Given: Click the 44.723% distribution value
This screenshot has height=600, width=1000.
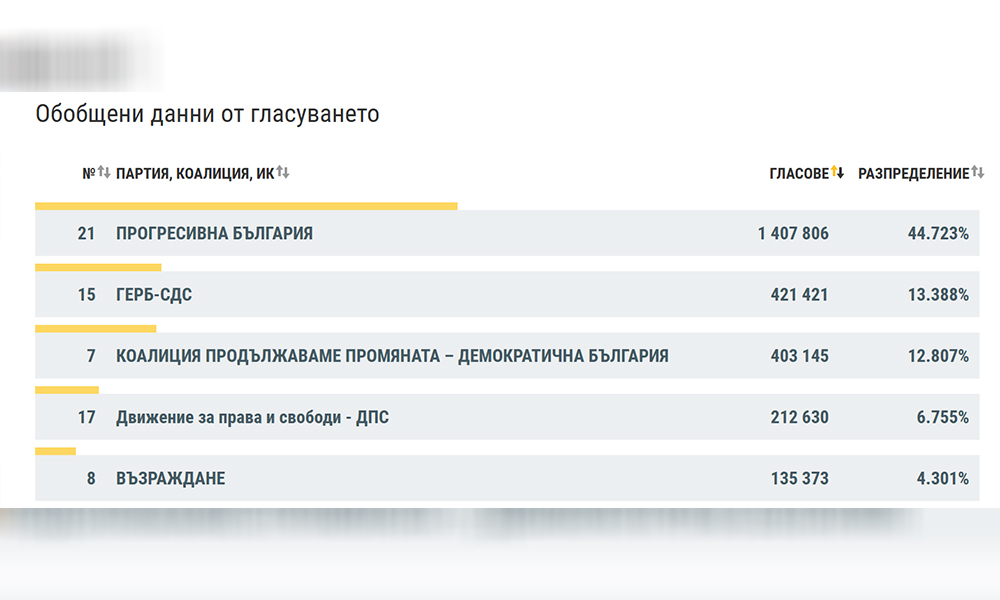Looking at the screenshot, I should pyautogui.click(x=938, y=233).
